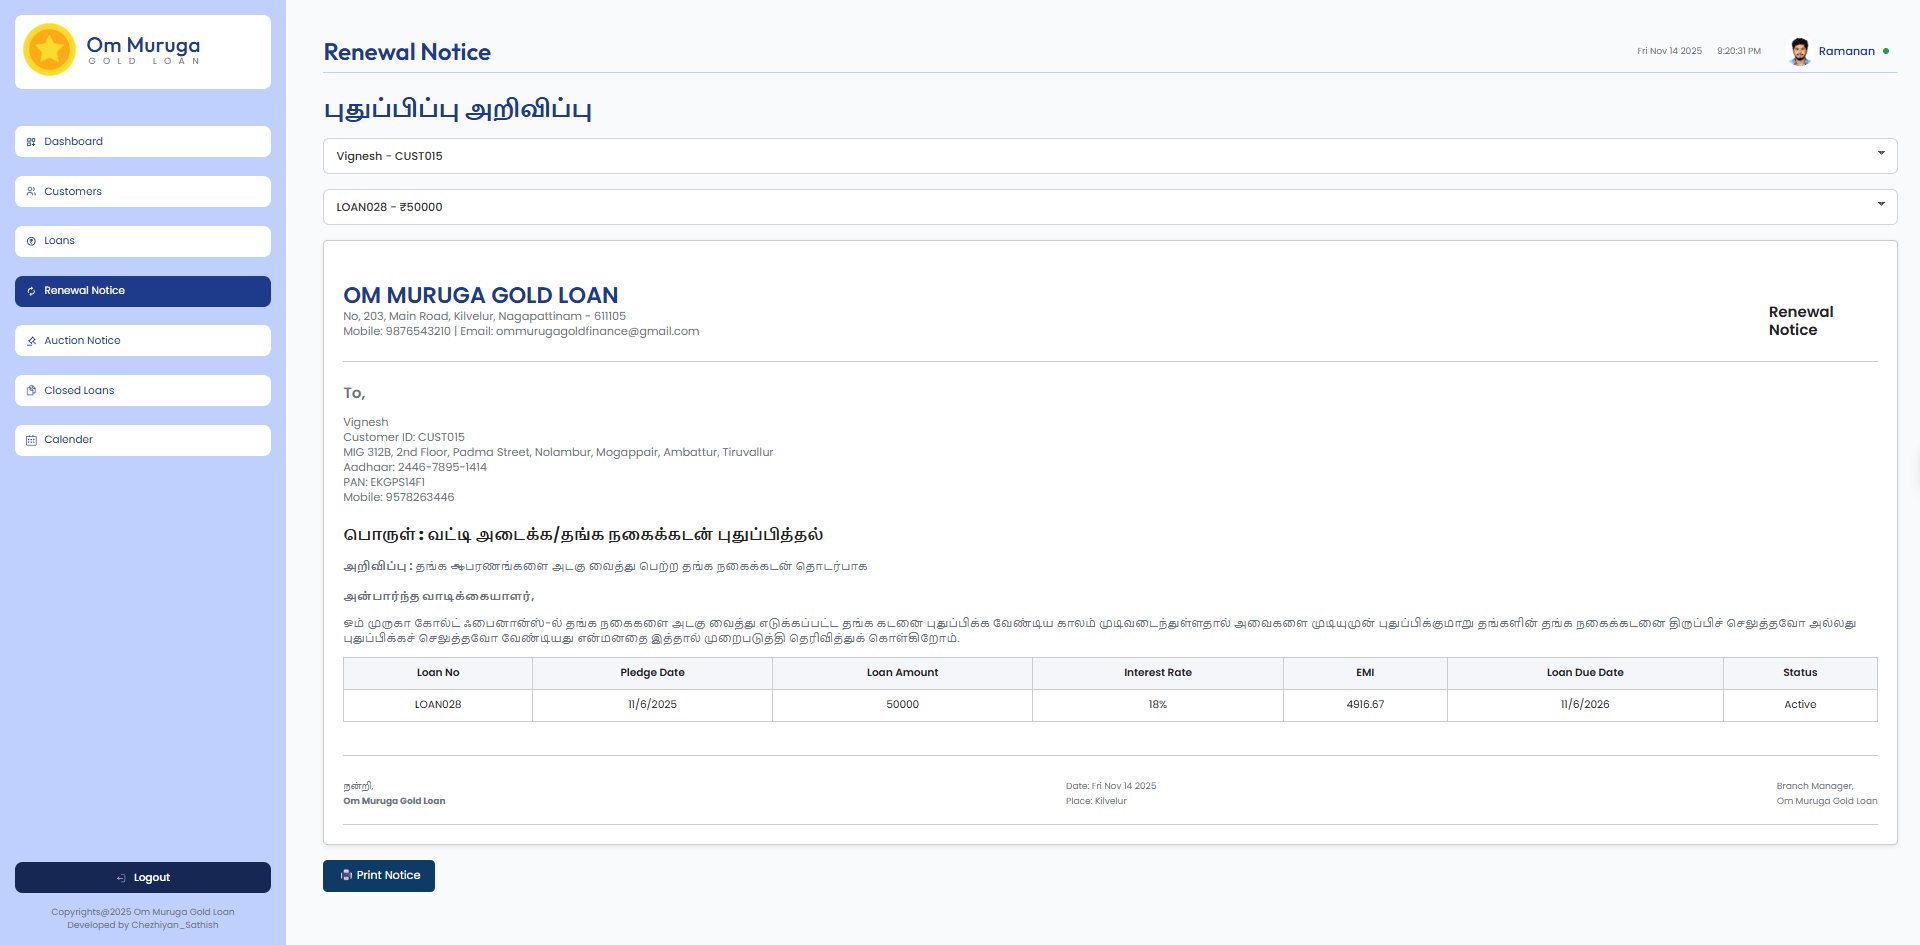The image size is (1920, 945).
Task: Navigate to Auction Notice section
Action: coord(143,341)
